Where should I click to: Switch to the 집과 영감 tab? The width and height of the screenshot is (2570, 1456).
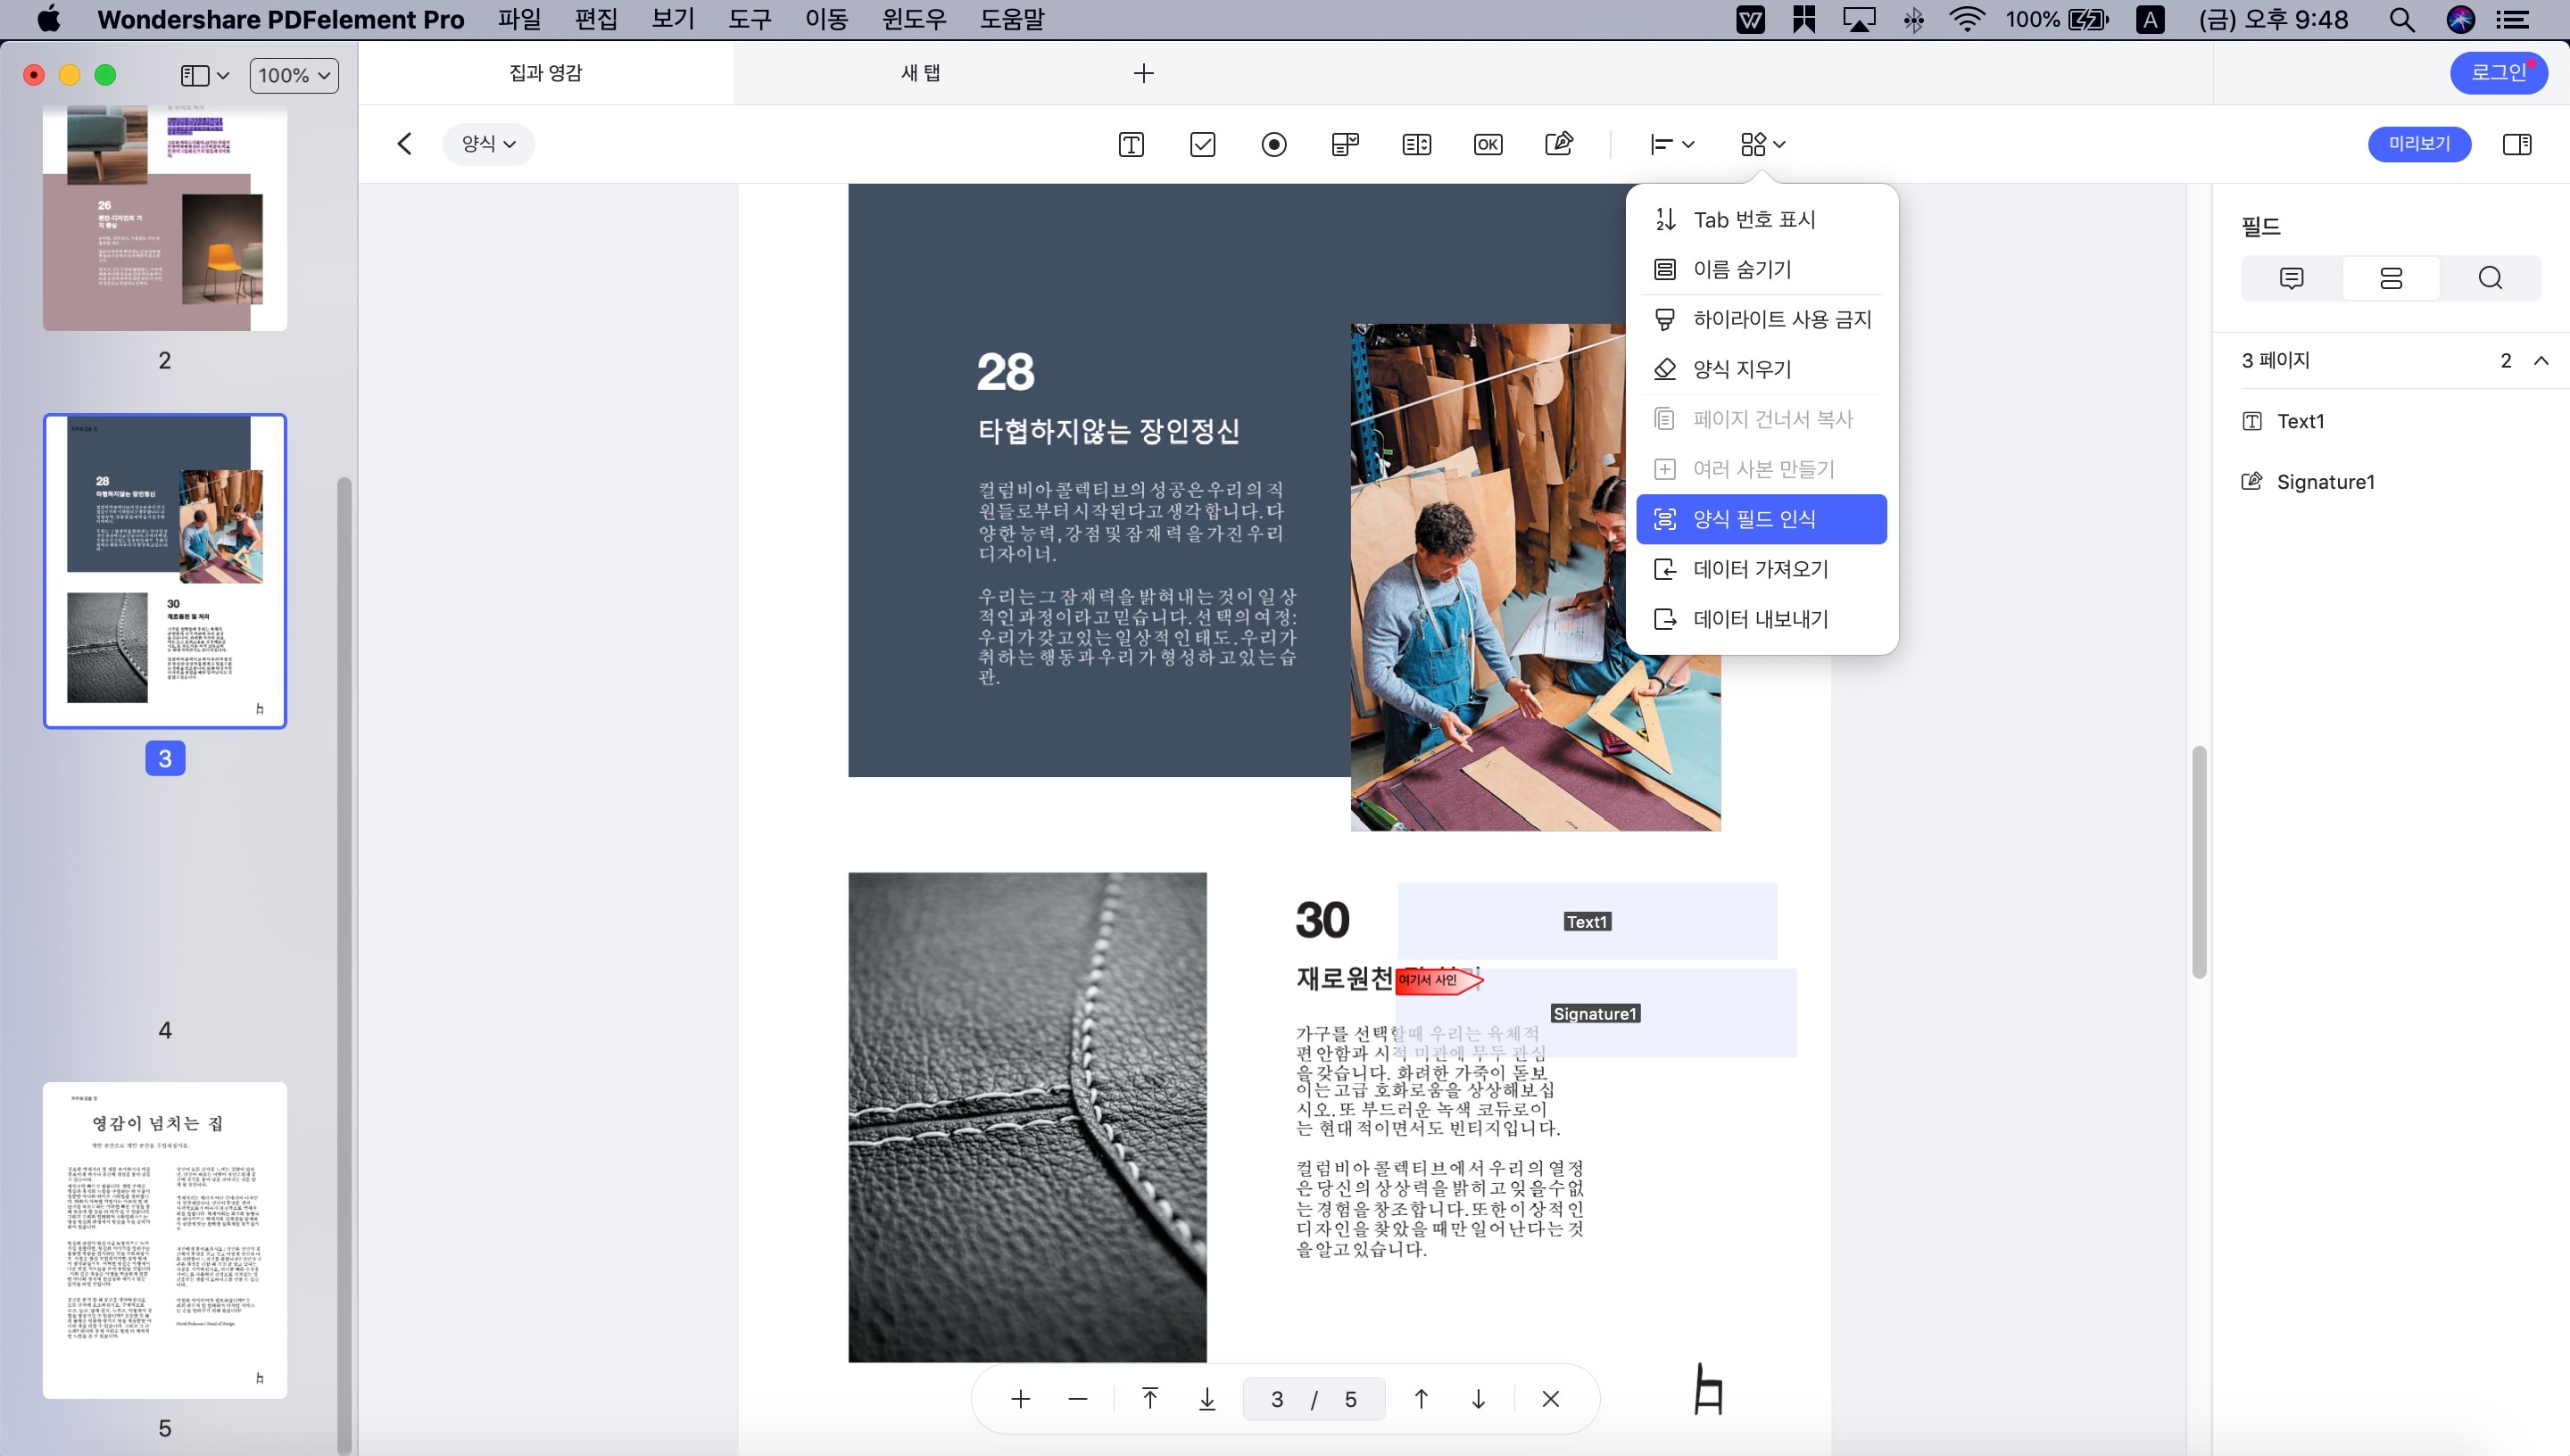545,73
